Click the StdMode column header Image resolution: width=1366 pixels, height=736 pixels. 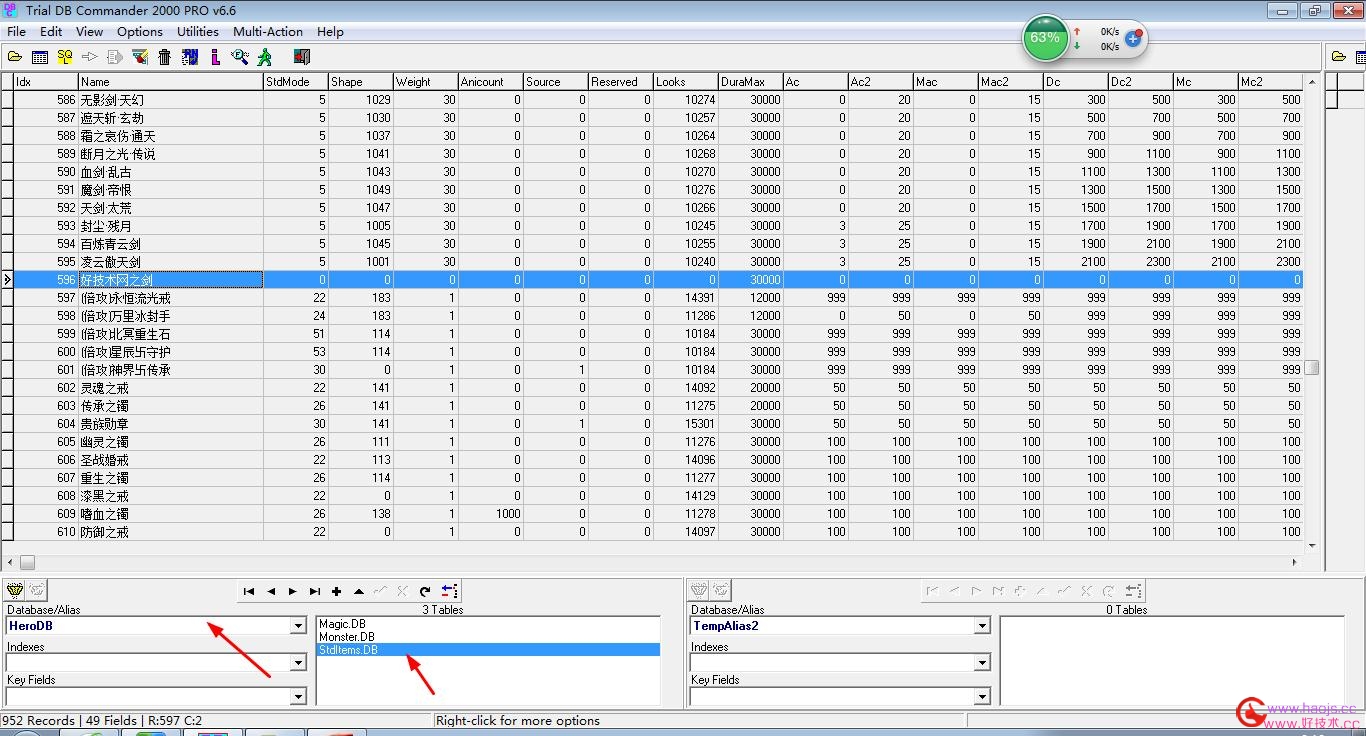pos(296,82)
